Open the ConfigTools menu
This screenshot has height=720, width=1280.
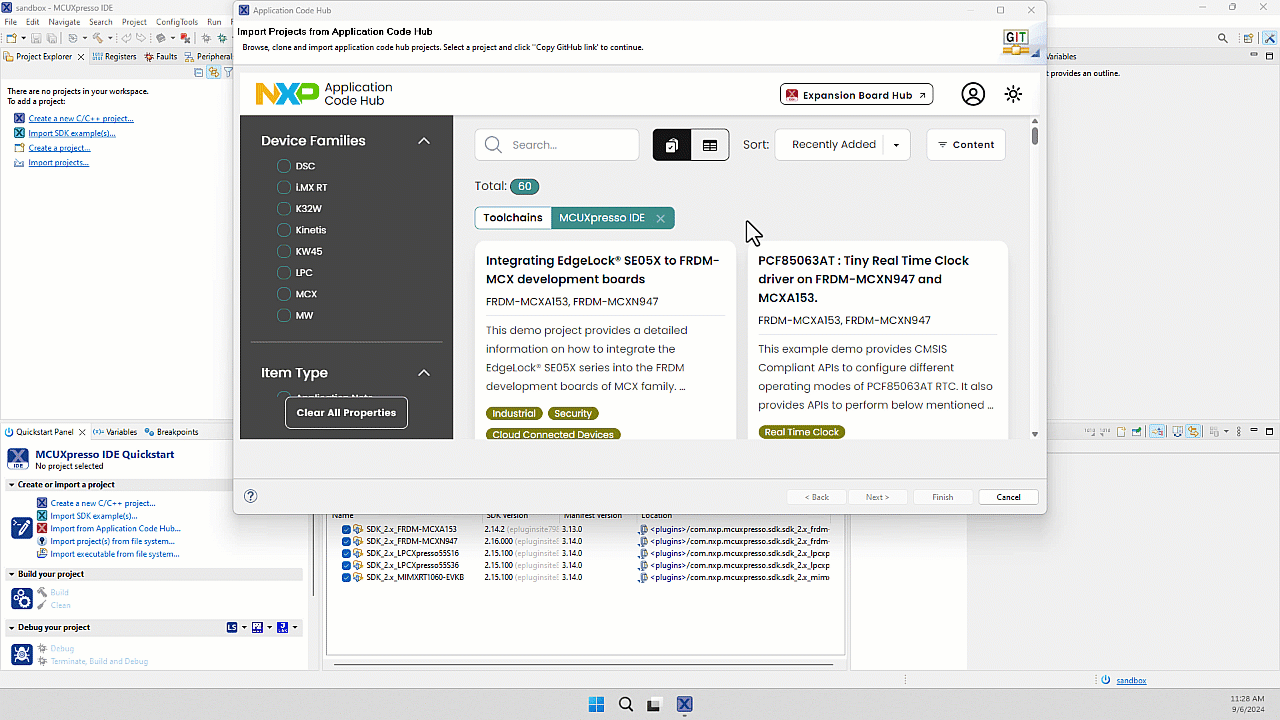coord(176,22)
